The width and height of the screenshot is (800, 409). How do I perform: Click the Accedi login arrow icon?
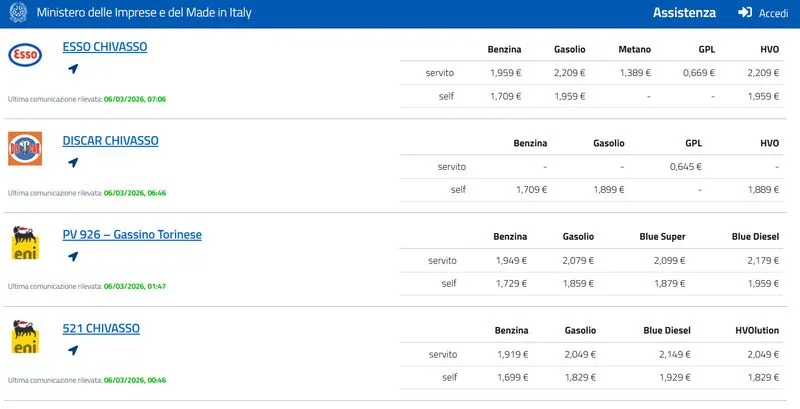pos(745,13)
